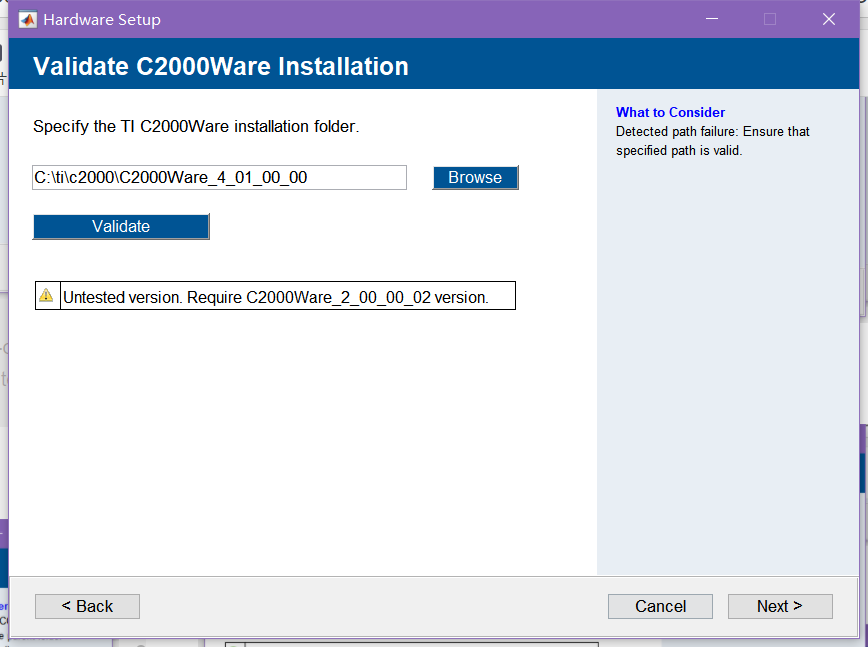The width and height of the screenshot is (868, 647).
Task: Click the MATLAB logo in title bar
Action: [28, 19]
